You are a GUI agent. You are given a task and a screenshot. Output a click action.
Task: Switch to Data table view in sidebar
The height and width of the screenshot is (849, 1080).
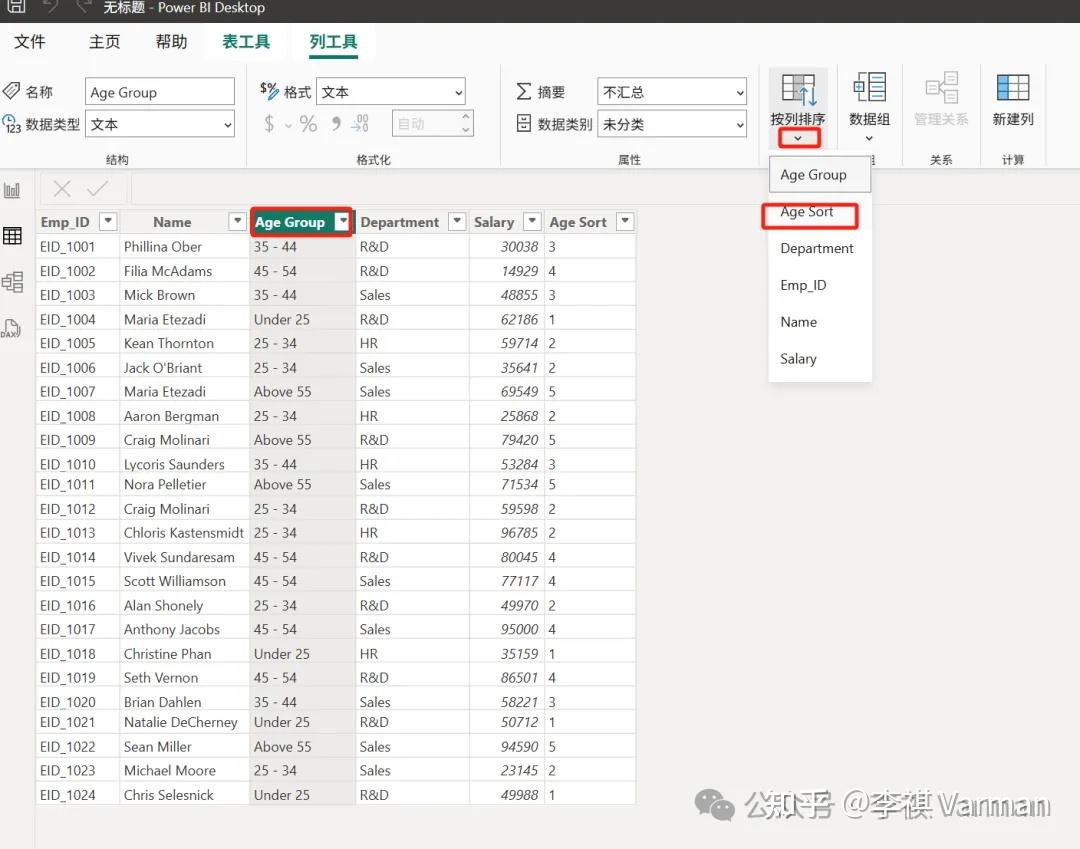coord(12,235)
